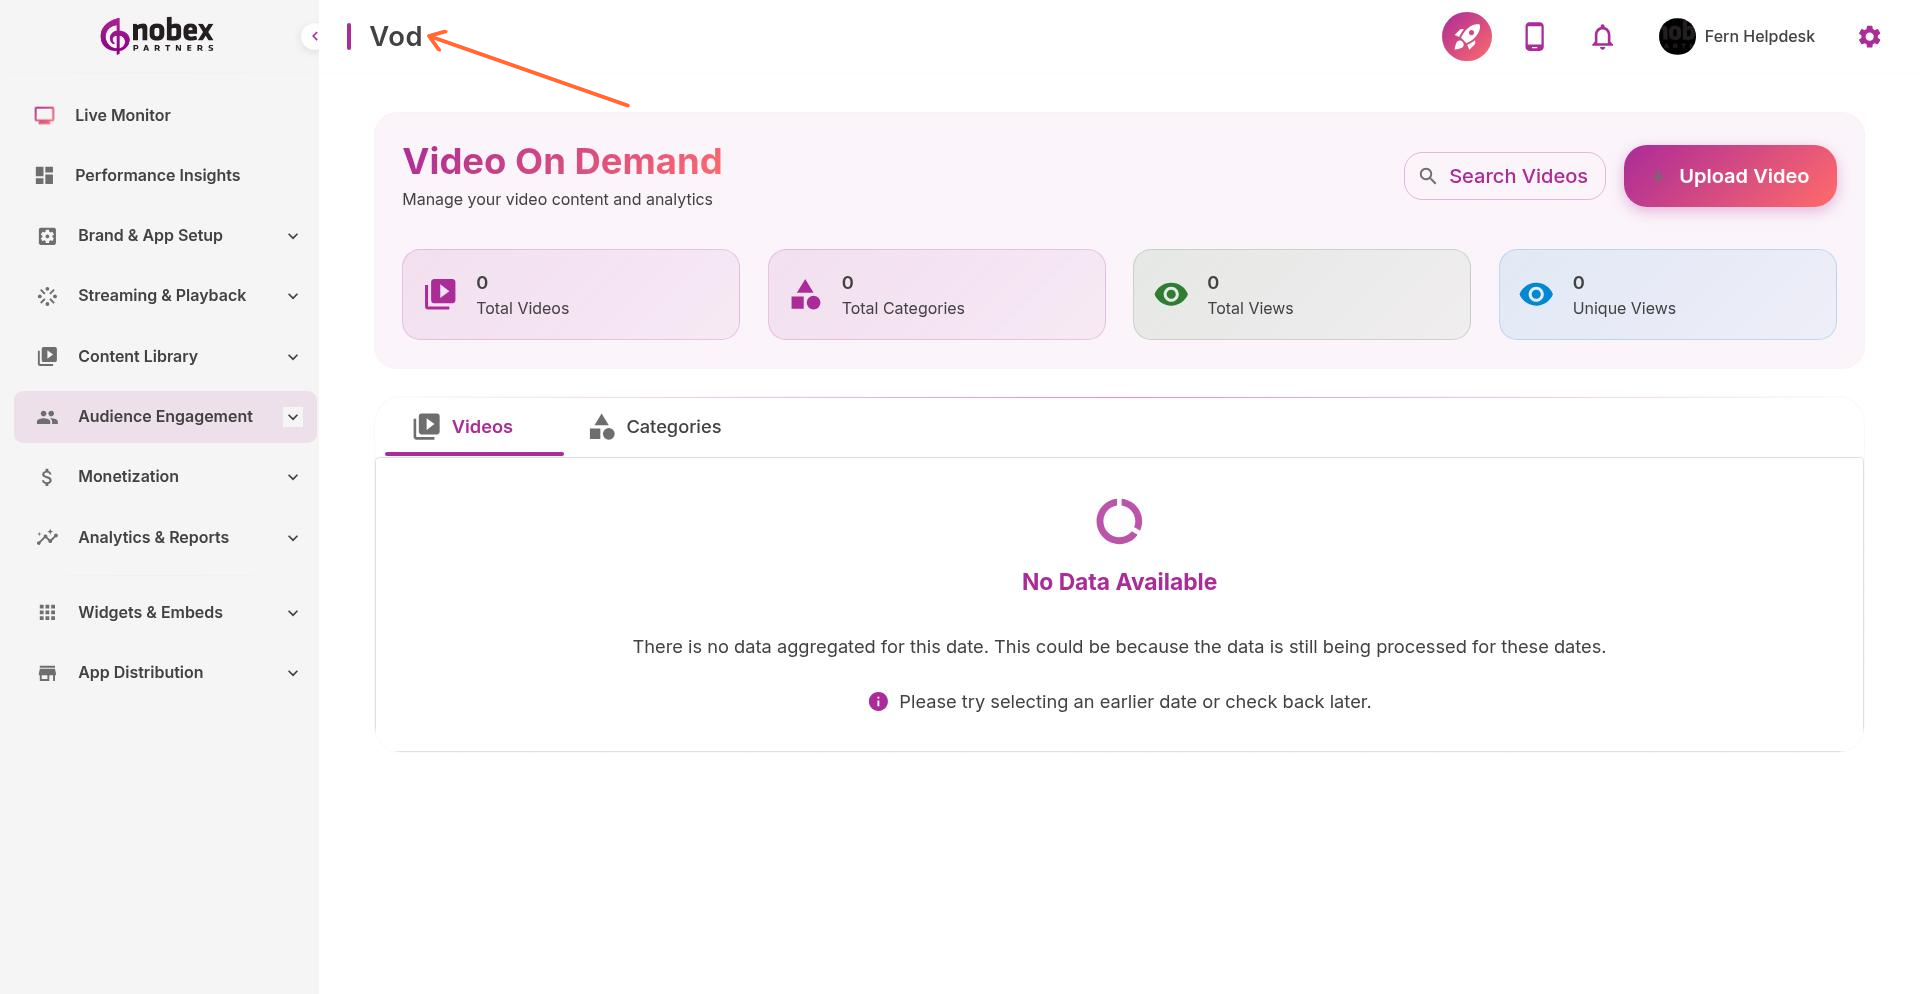The image size is (1920, 994).
Task: Click the Total Videos stat card icon
Action: (x=438, y=293)
